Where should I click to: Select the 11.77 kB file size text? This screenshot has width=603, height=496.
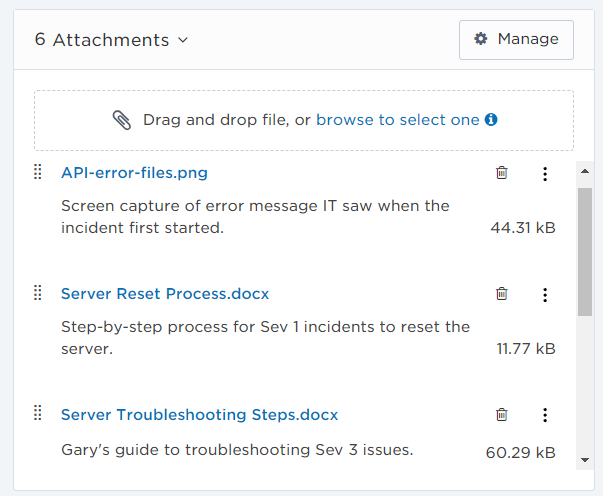(526, 349)
